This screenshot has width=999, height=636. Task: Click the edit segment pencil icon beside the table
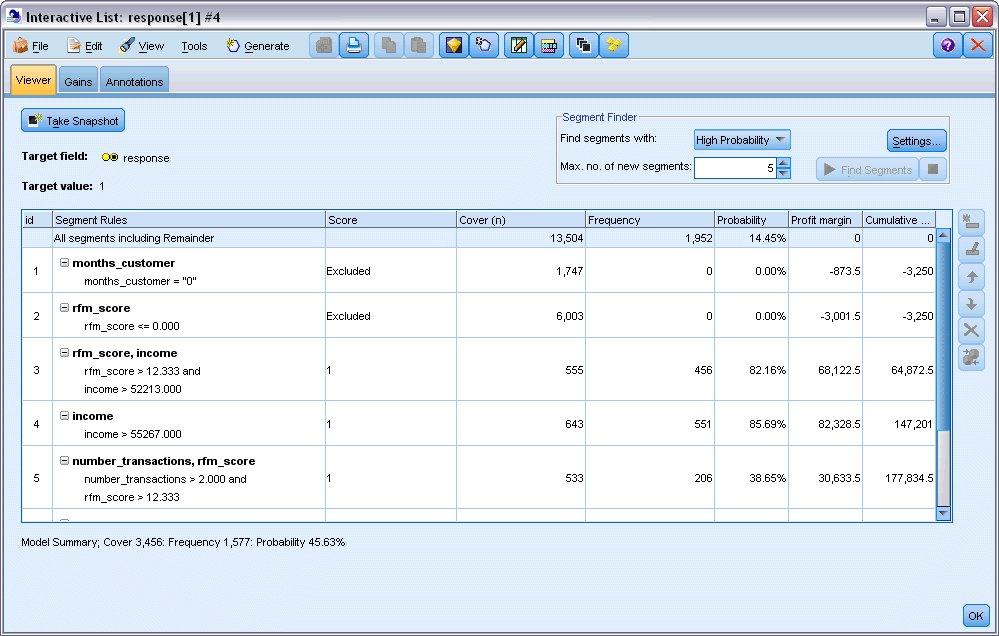(x=971, y=249)
